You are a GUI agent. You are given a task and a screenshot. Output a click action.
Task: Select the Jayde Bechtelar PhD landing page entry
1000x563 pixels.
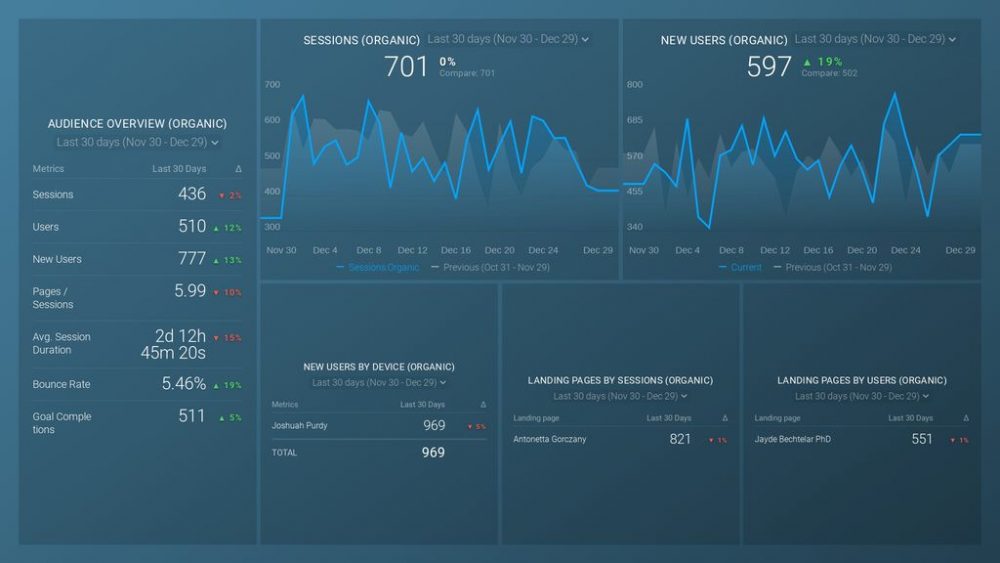point(792,440)
